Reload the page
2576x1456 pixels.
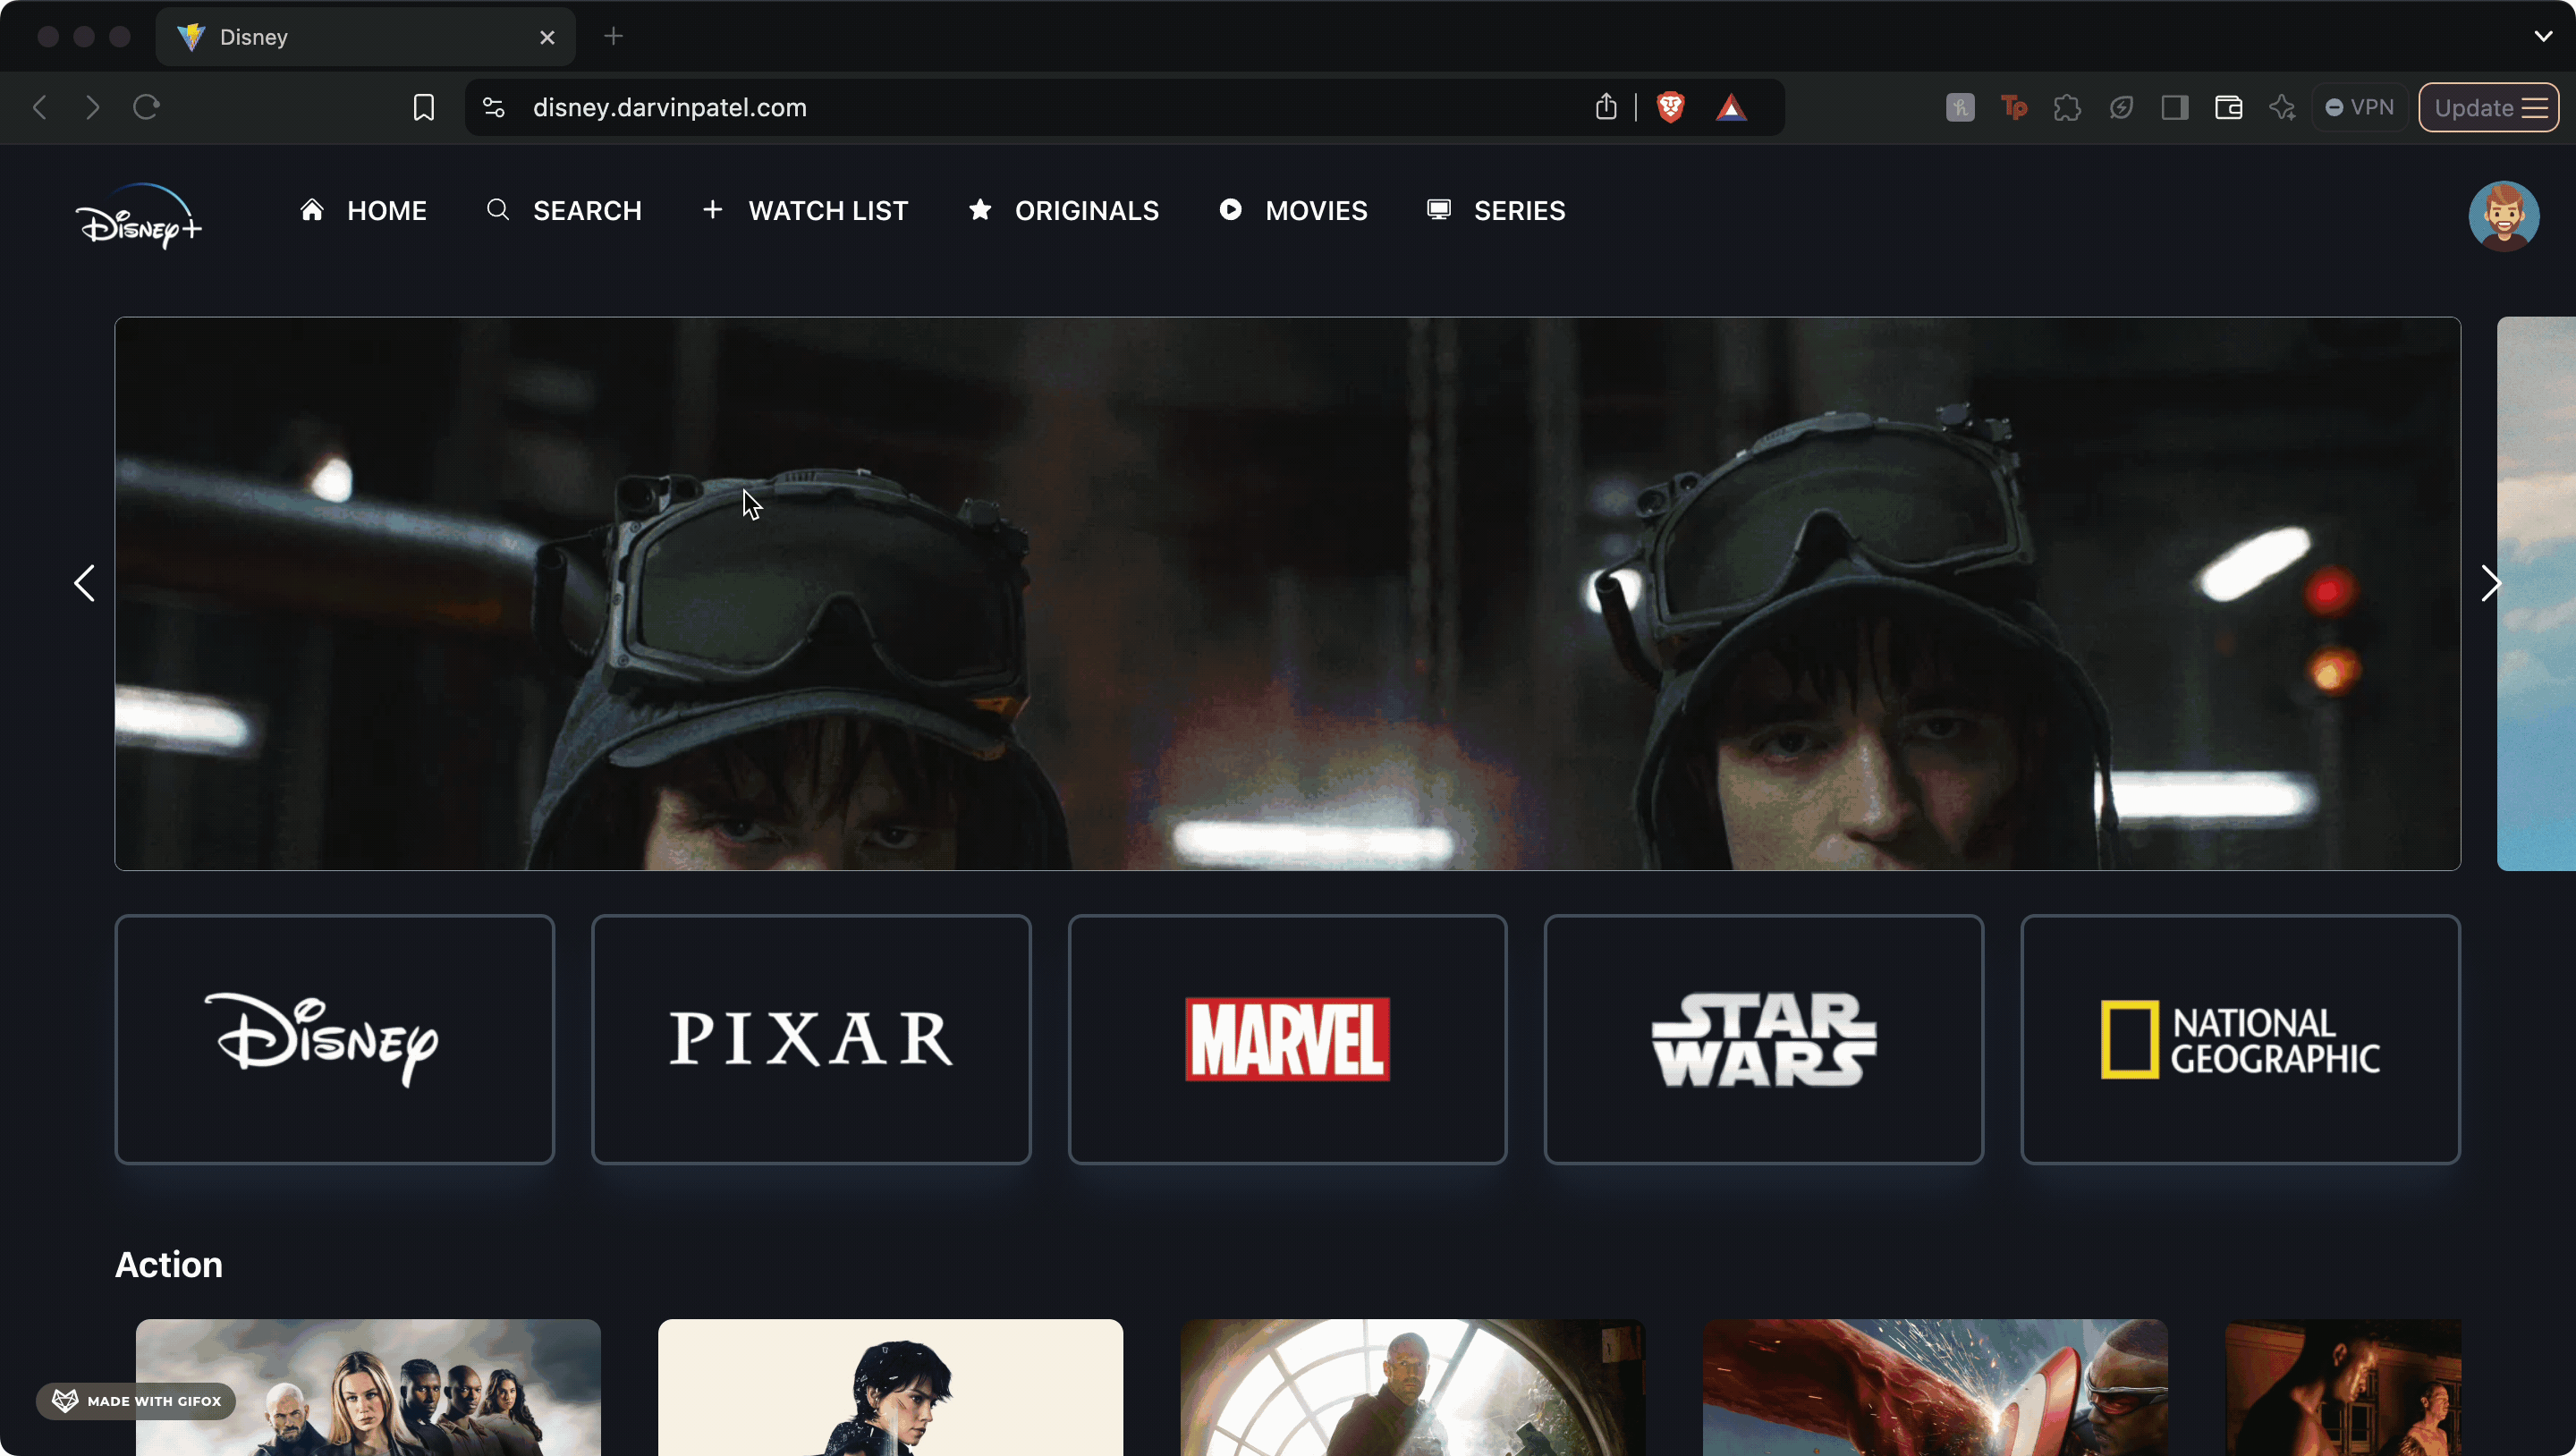point(146,107)
